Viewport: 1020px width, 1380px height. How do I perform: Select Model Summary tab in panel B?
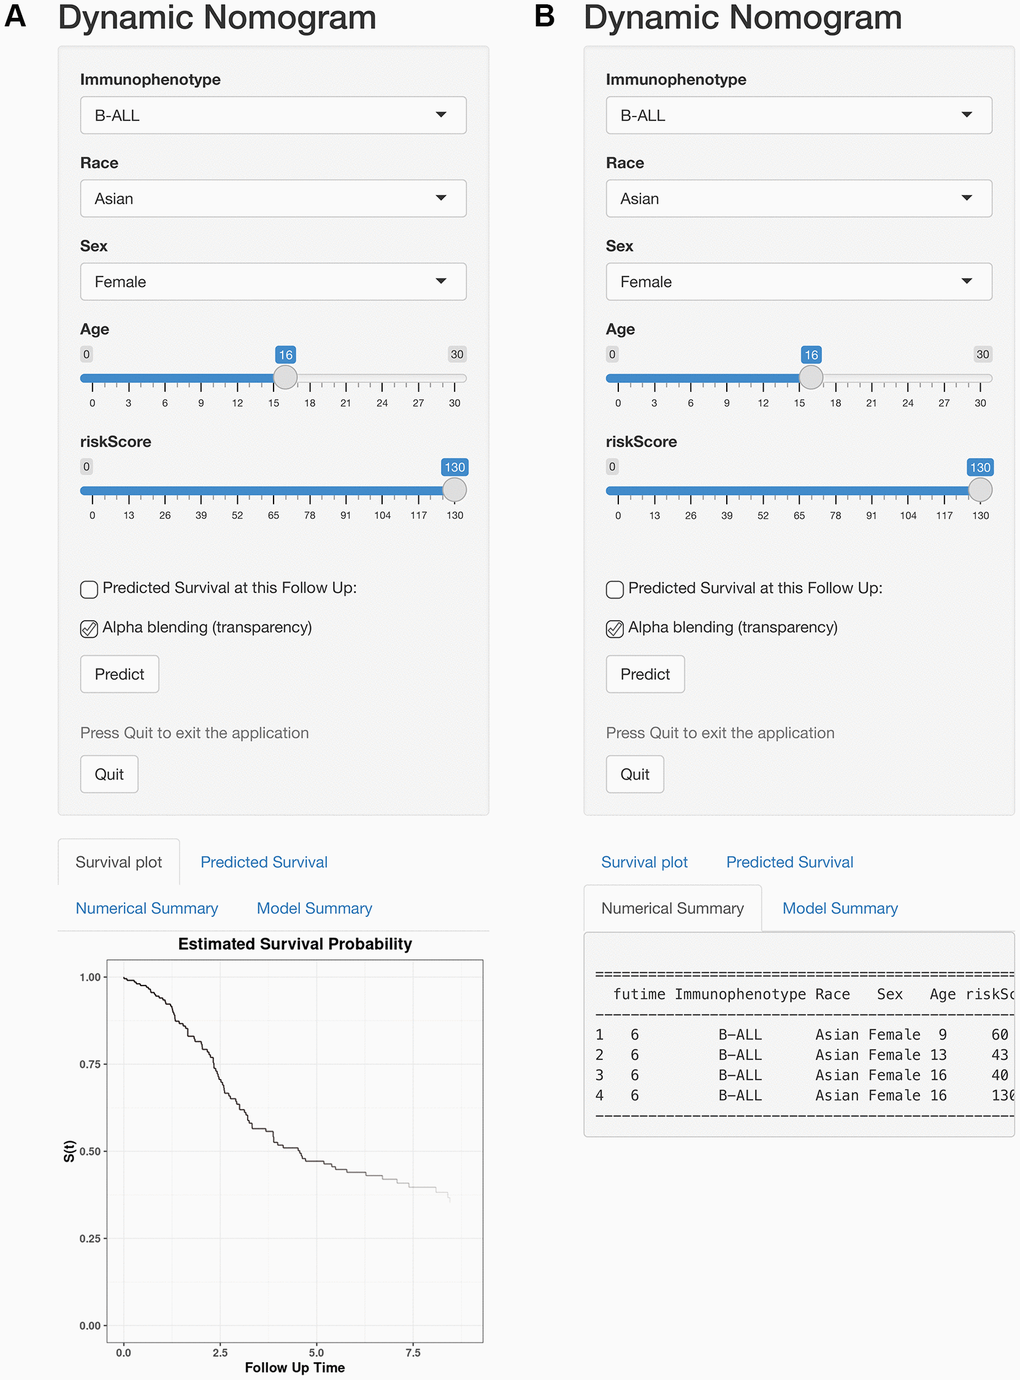[840, 908]
